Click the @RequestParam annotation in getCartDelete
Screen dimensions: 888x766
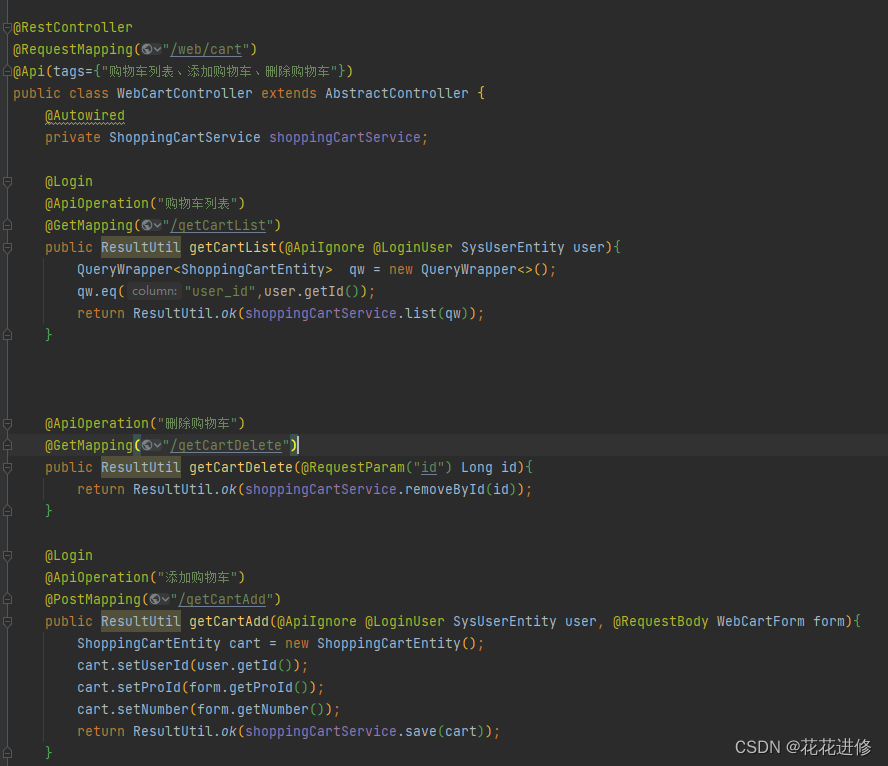tap(353, 468)
